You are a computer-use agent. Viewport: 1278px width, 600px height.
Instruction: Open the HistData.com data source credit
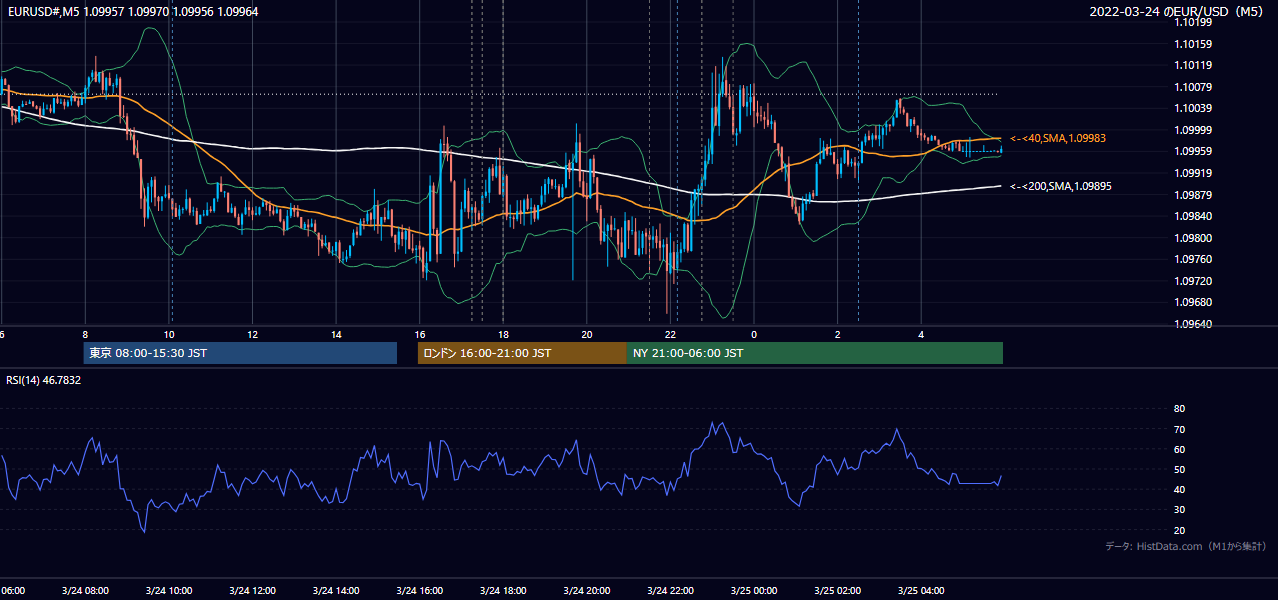point(1186,546)
